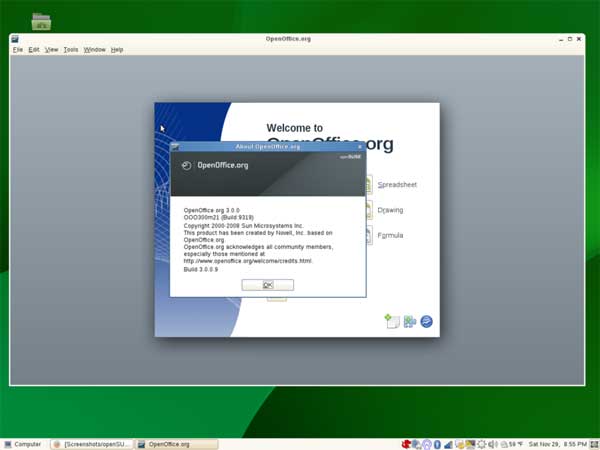Open desktop folder icon at top left
Image resolution: width=600 pixels, height=450 pixels.
[41, 20]
